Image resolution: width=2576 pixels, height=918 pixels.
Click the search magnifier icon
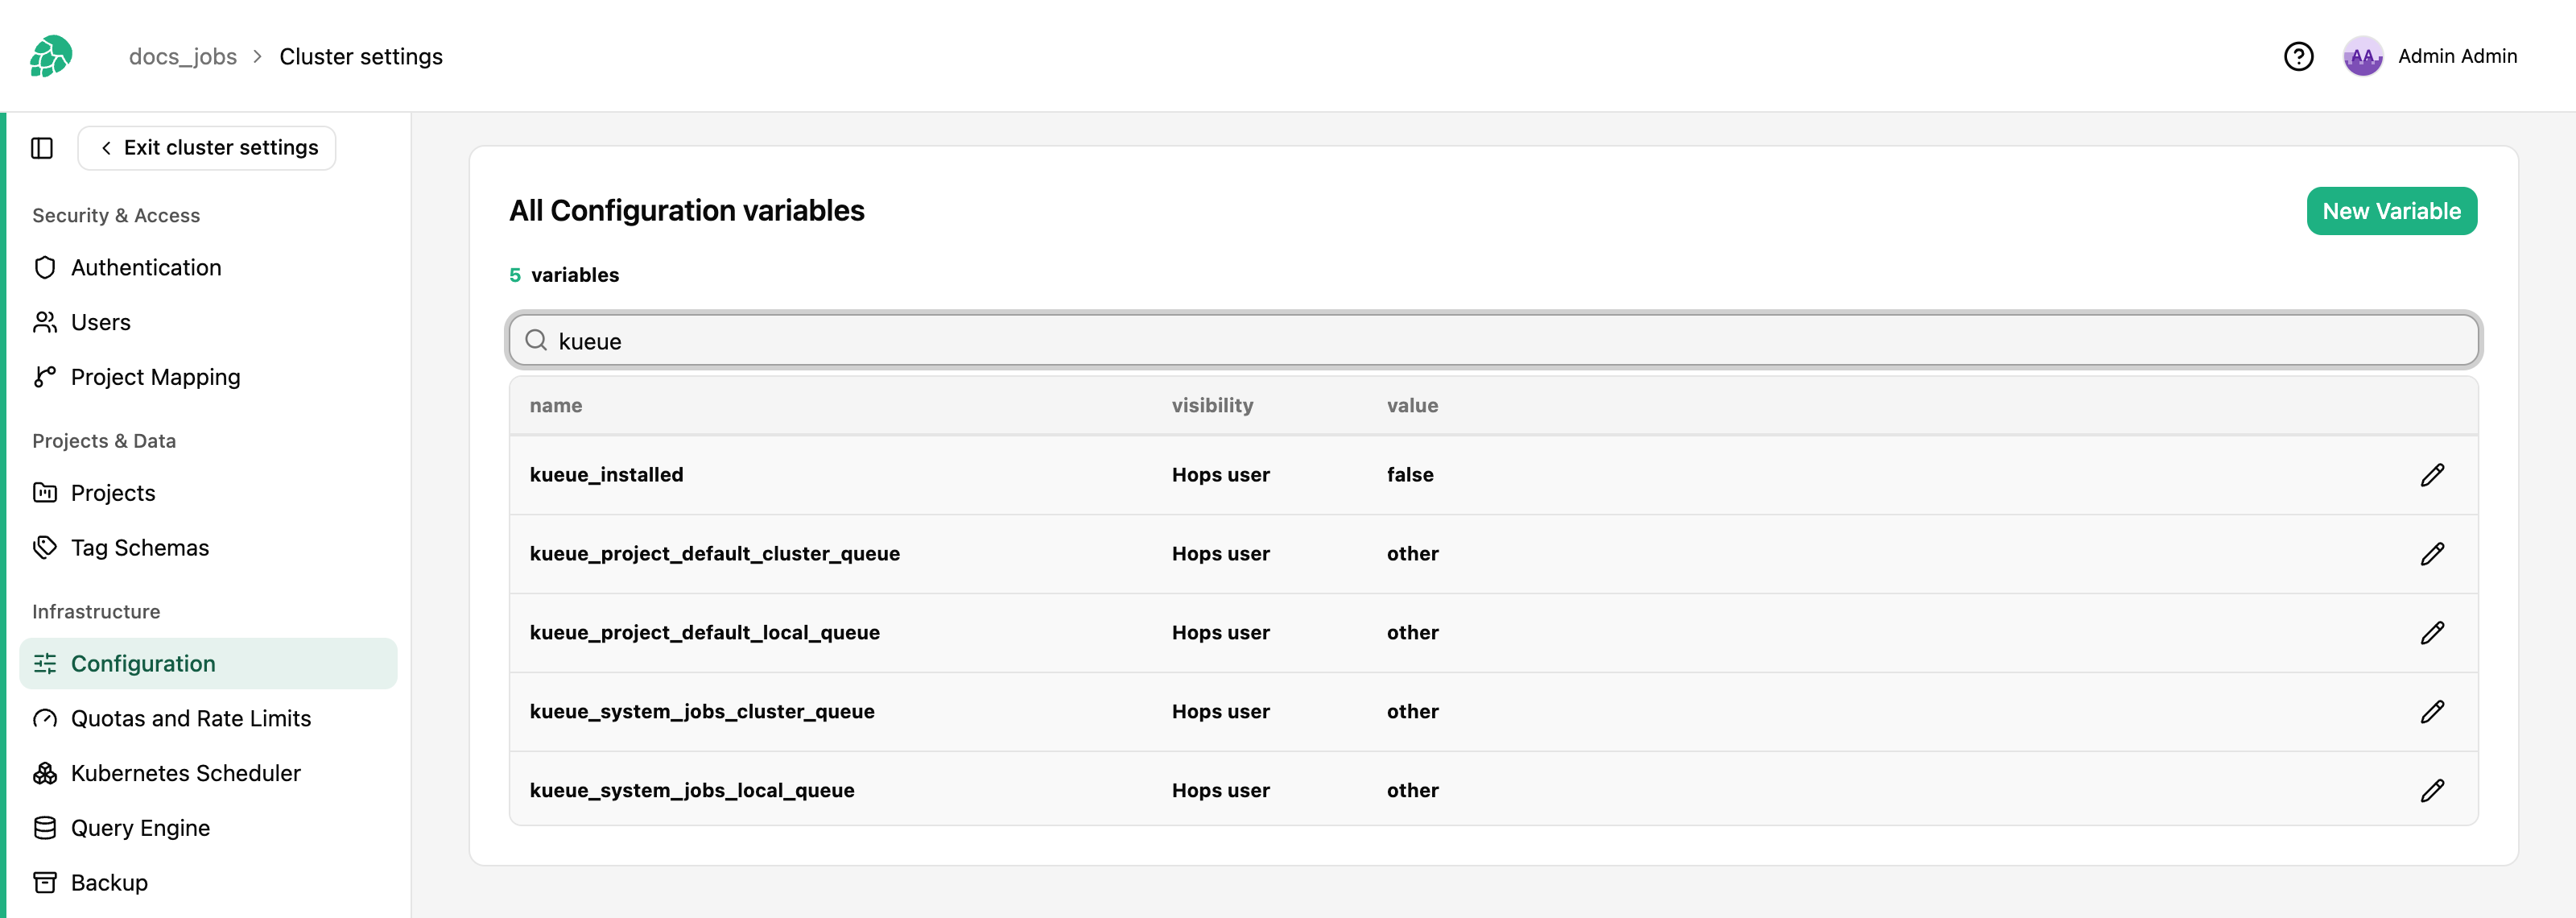[536, 340]
